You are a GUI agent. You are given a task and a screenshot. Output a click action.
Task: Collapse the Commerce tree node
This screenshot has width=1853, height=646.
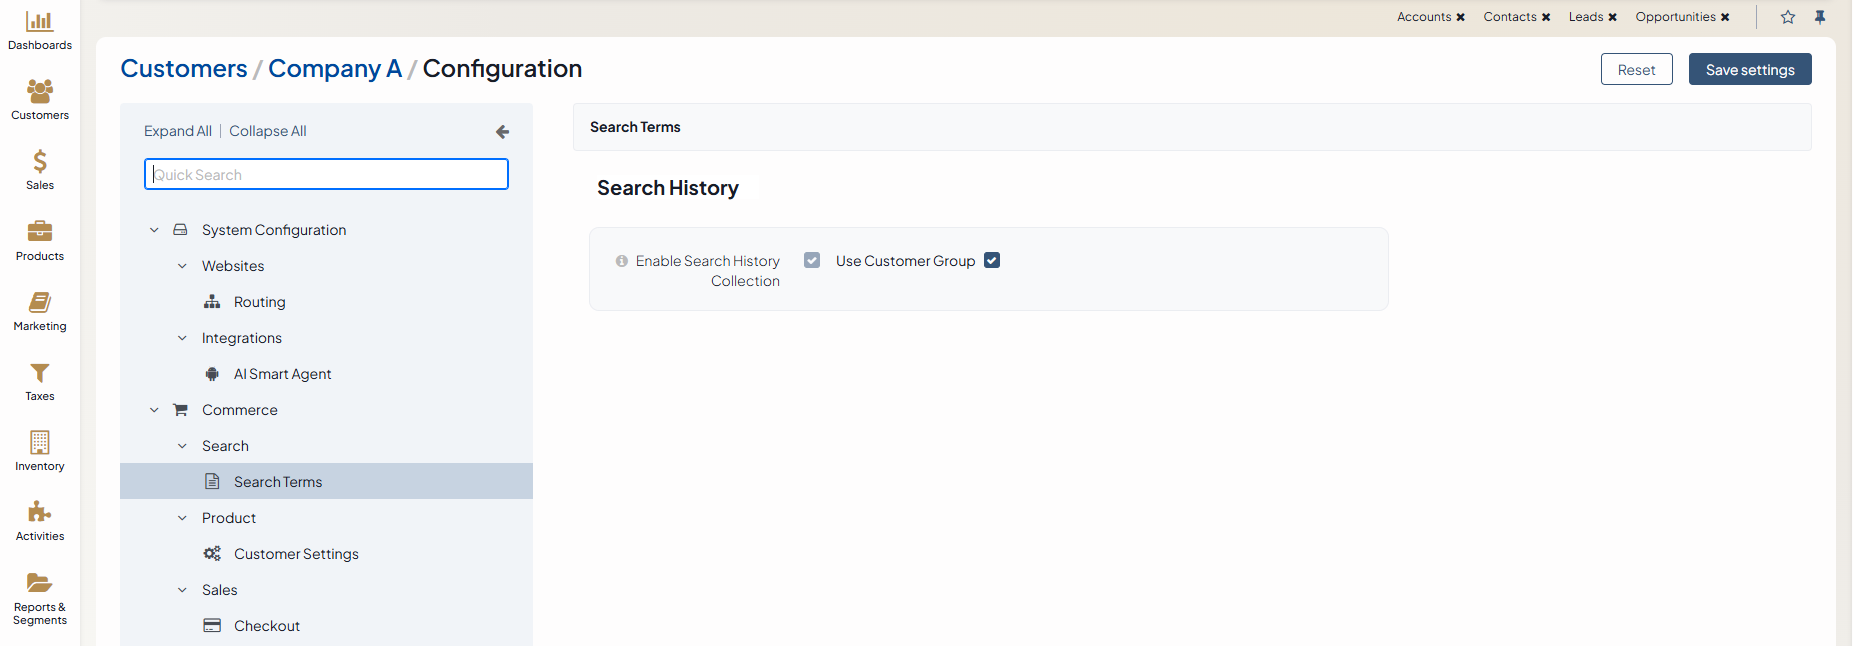[x=154, y=410]
